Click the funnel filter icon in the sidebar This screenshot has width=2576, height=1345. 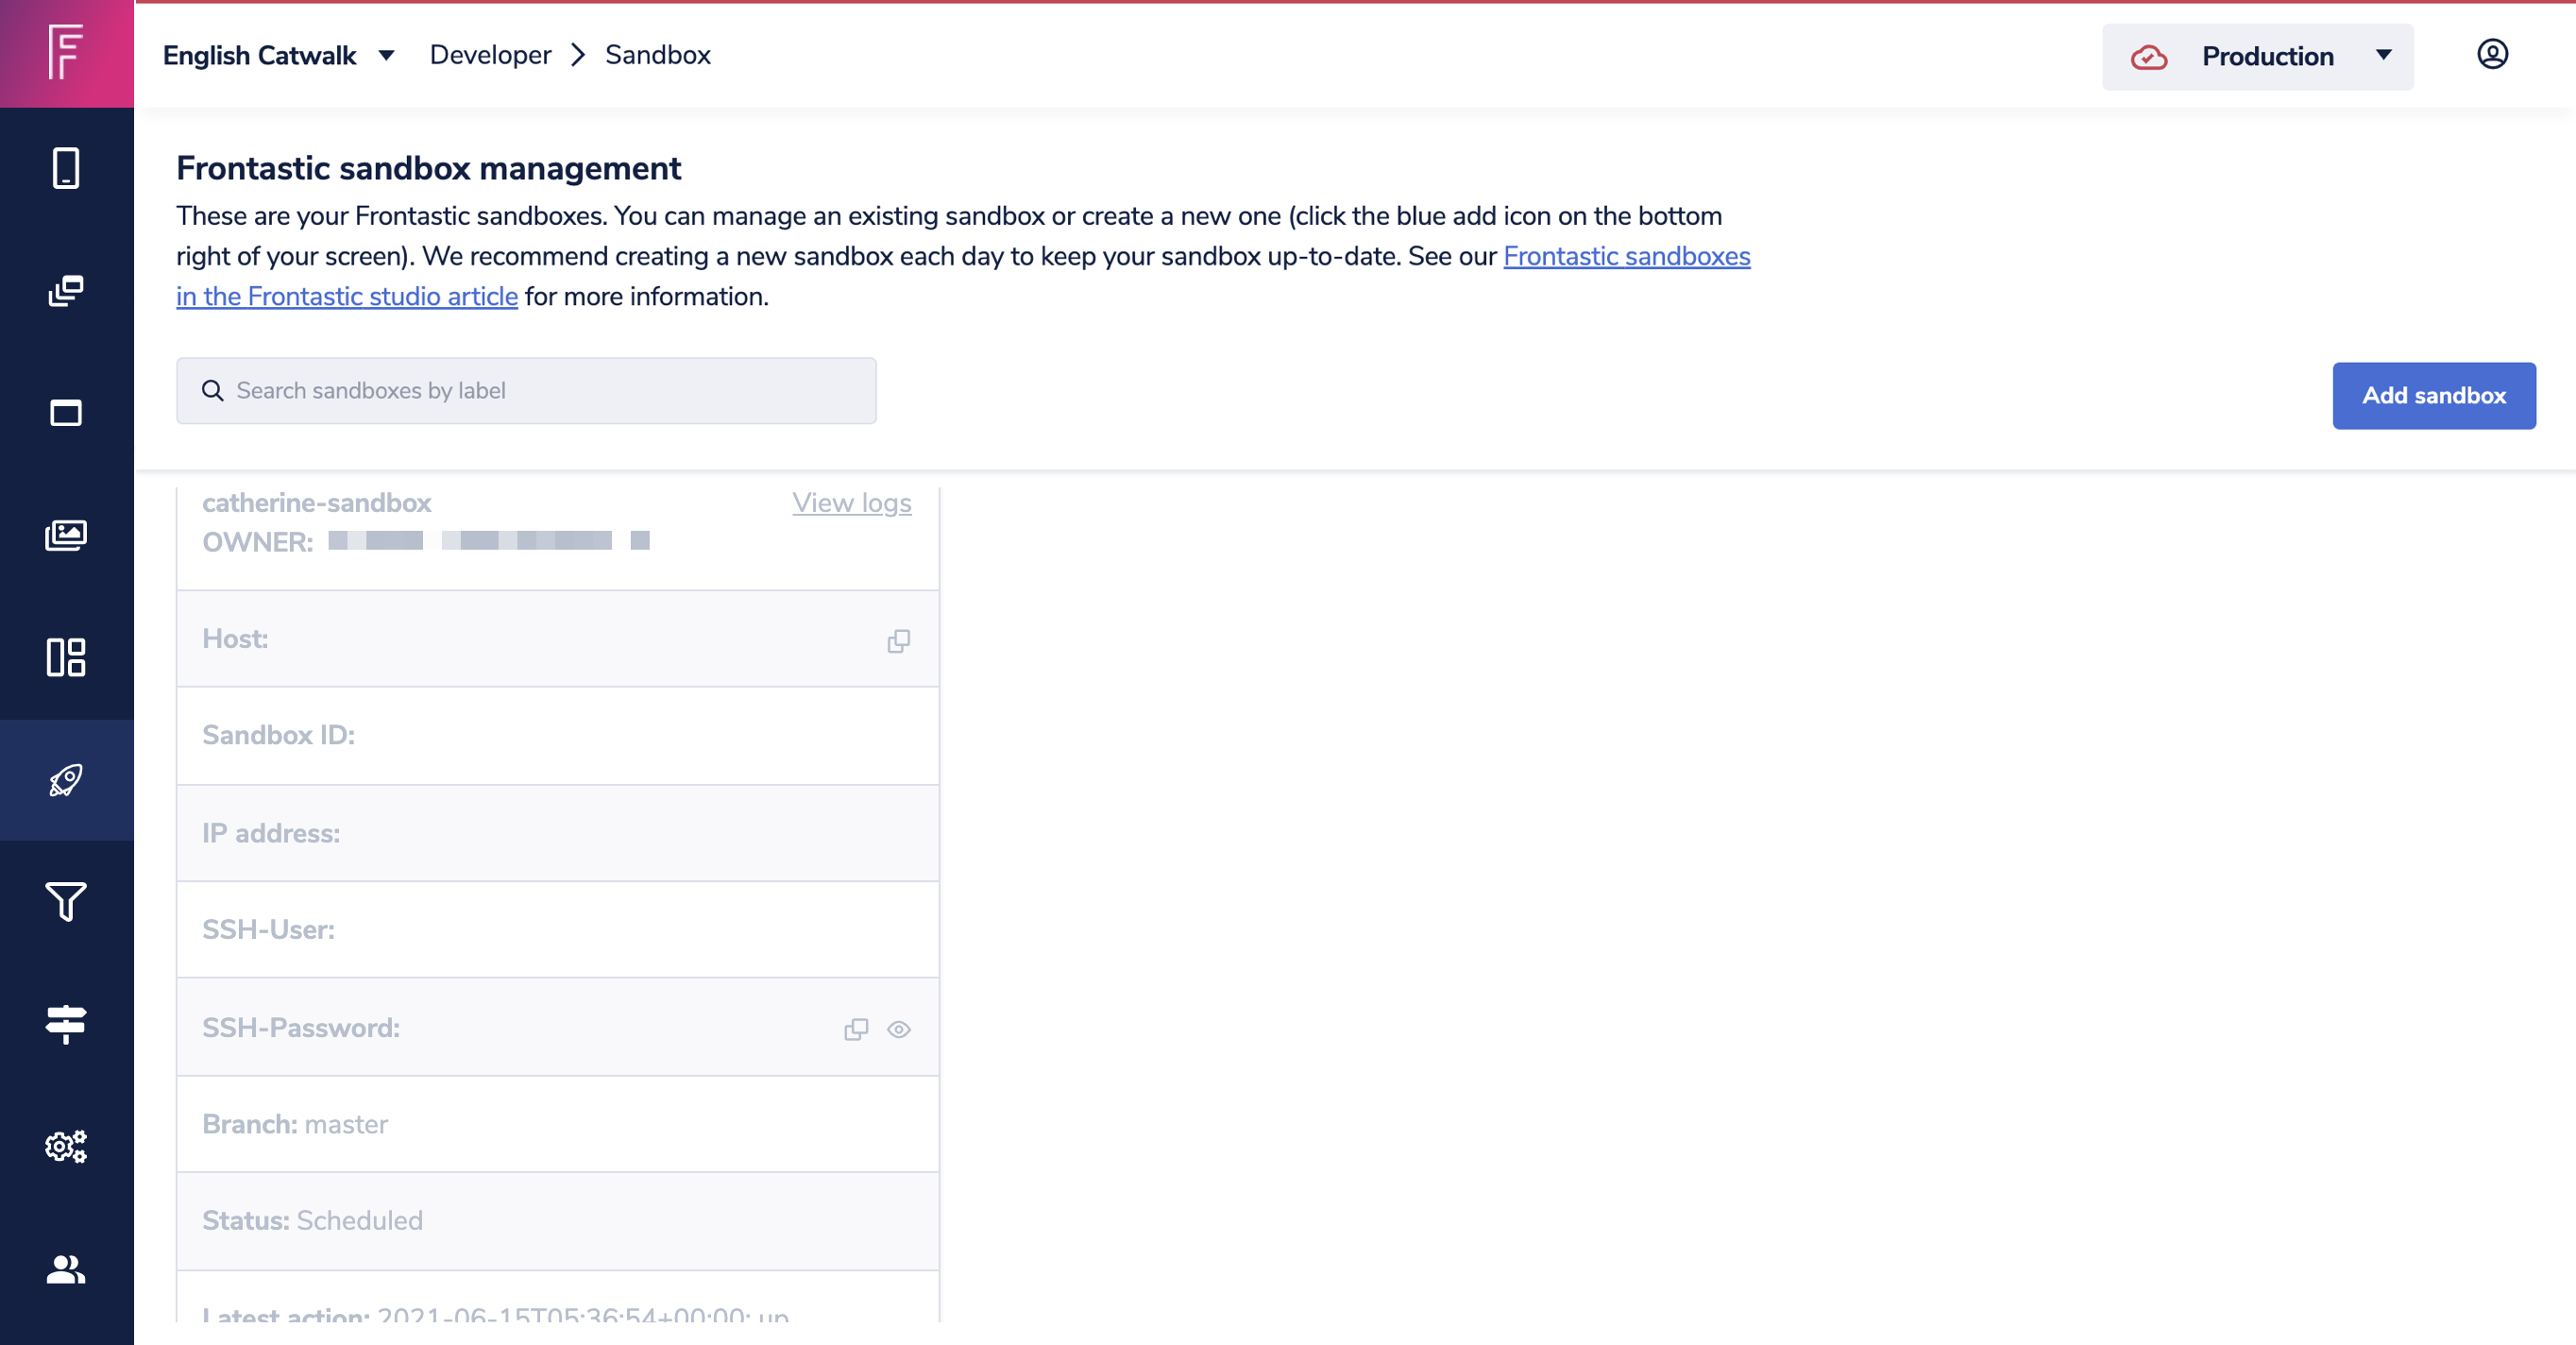66,902
